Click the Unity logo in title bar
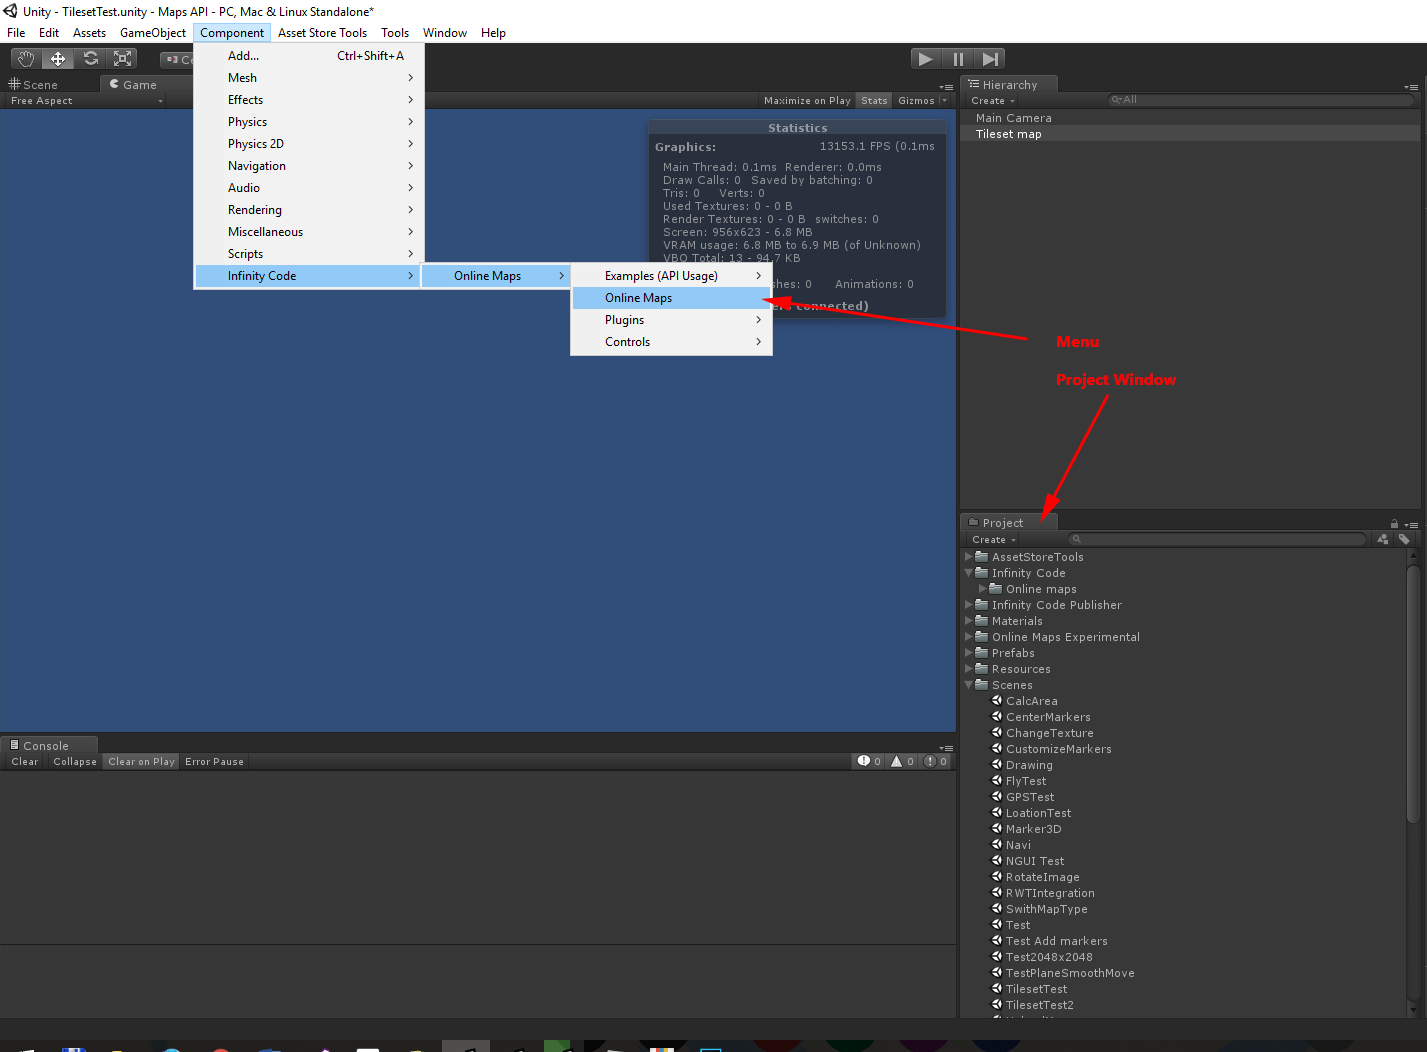 pyautogui.click(x=11, y=11)
